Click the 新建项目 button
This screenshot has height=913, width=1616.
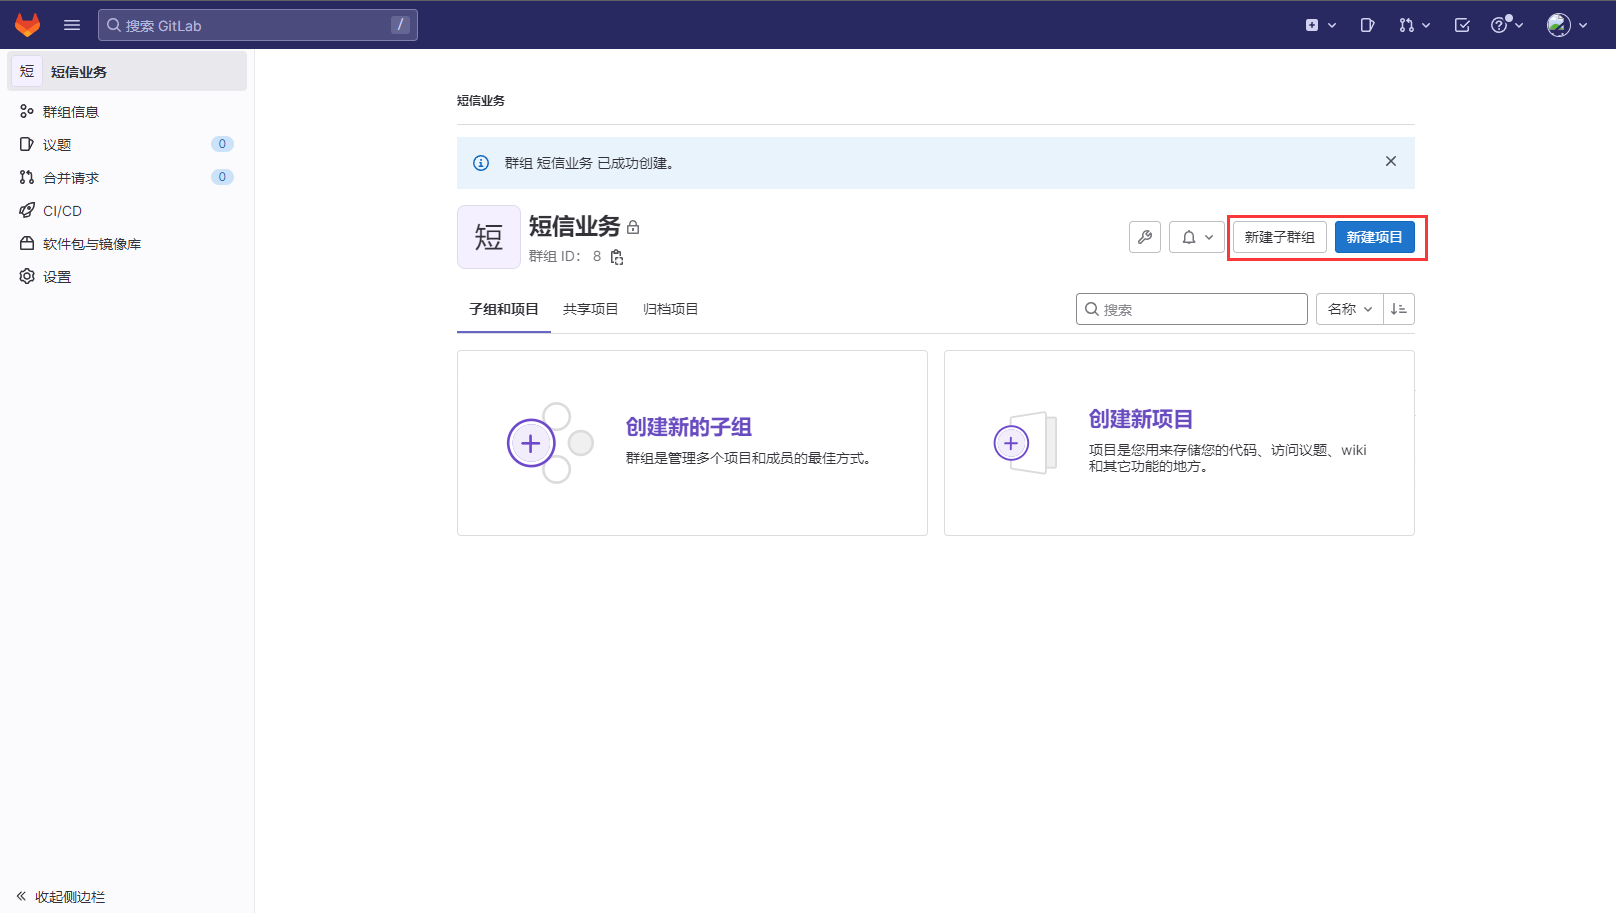[x=1374, y=237]
